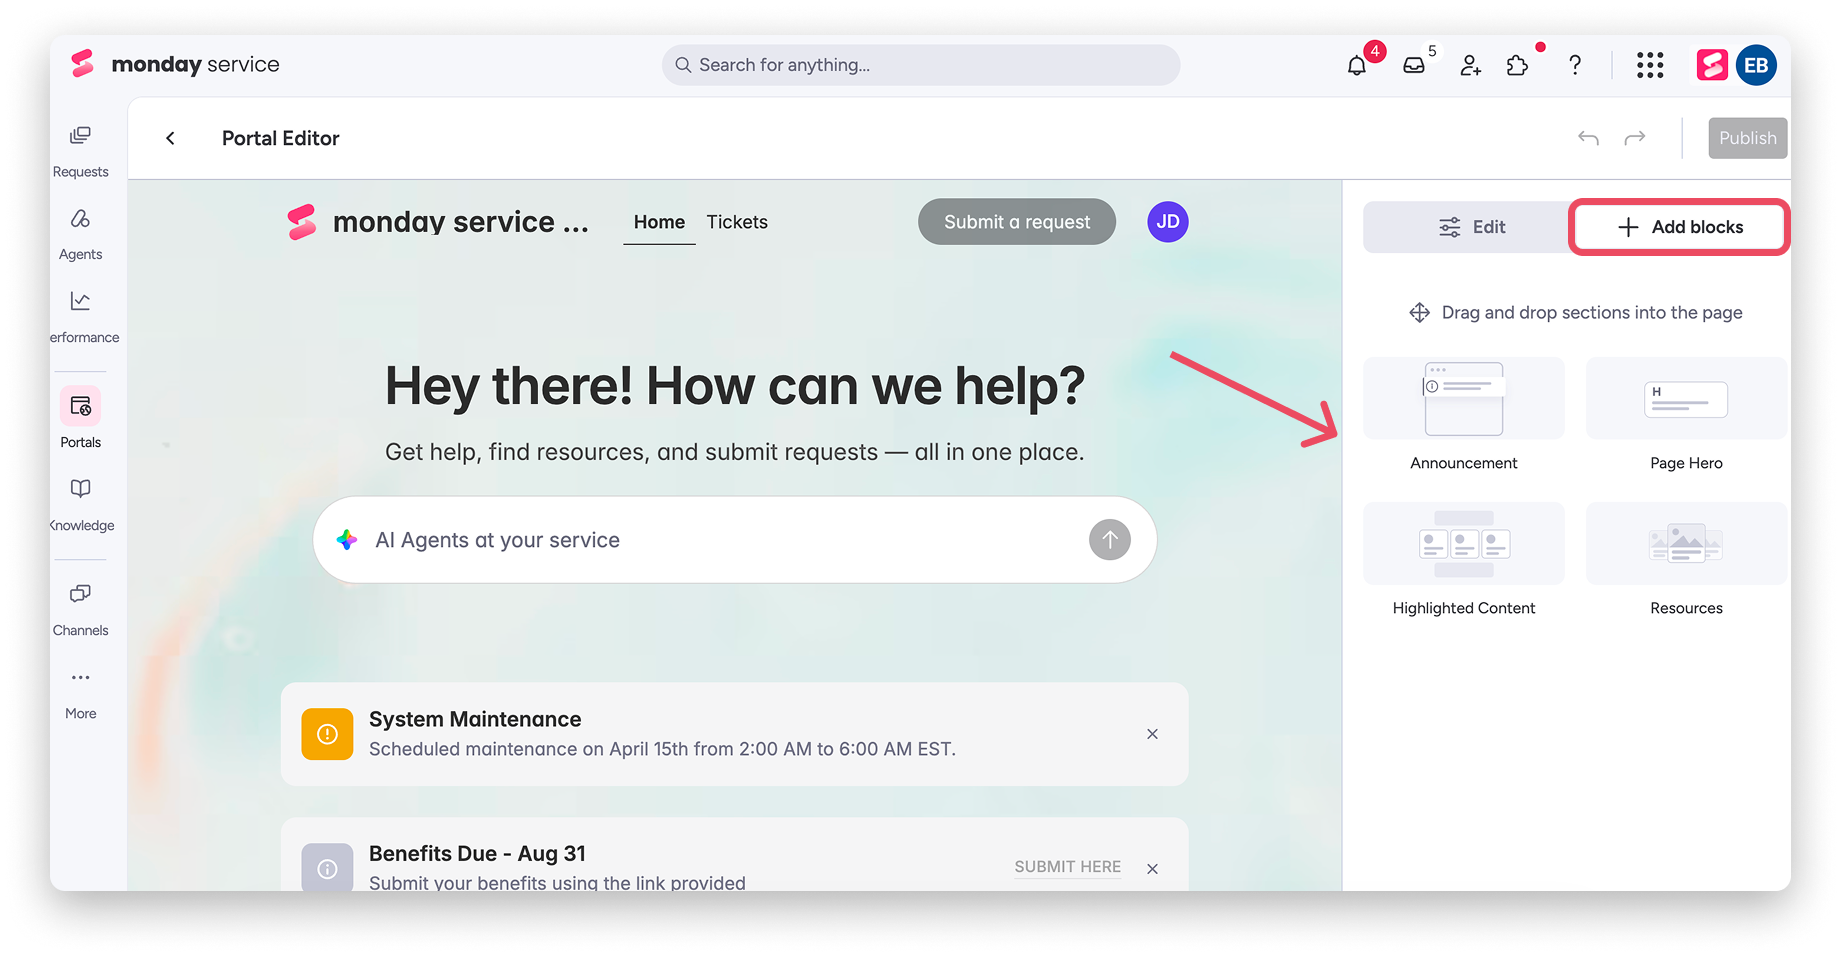Click the AI sparkle icon in chat box
The height and width of the screenshot is (956, 1841).
347,540
